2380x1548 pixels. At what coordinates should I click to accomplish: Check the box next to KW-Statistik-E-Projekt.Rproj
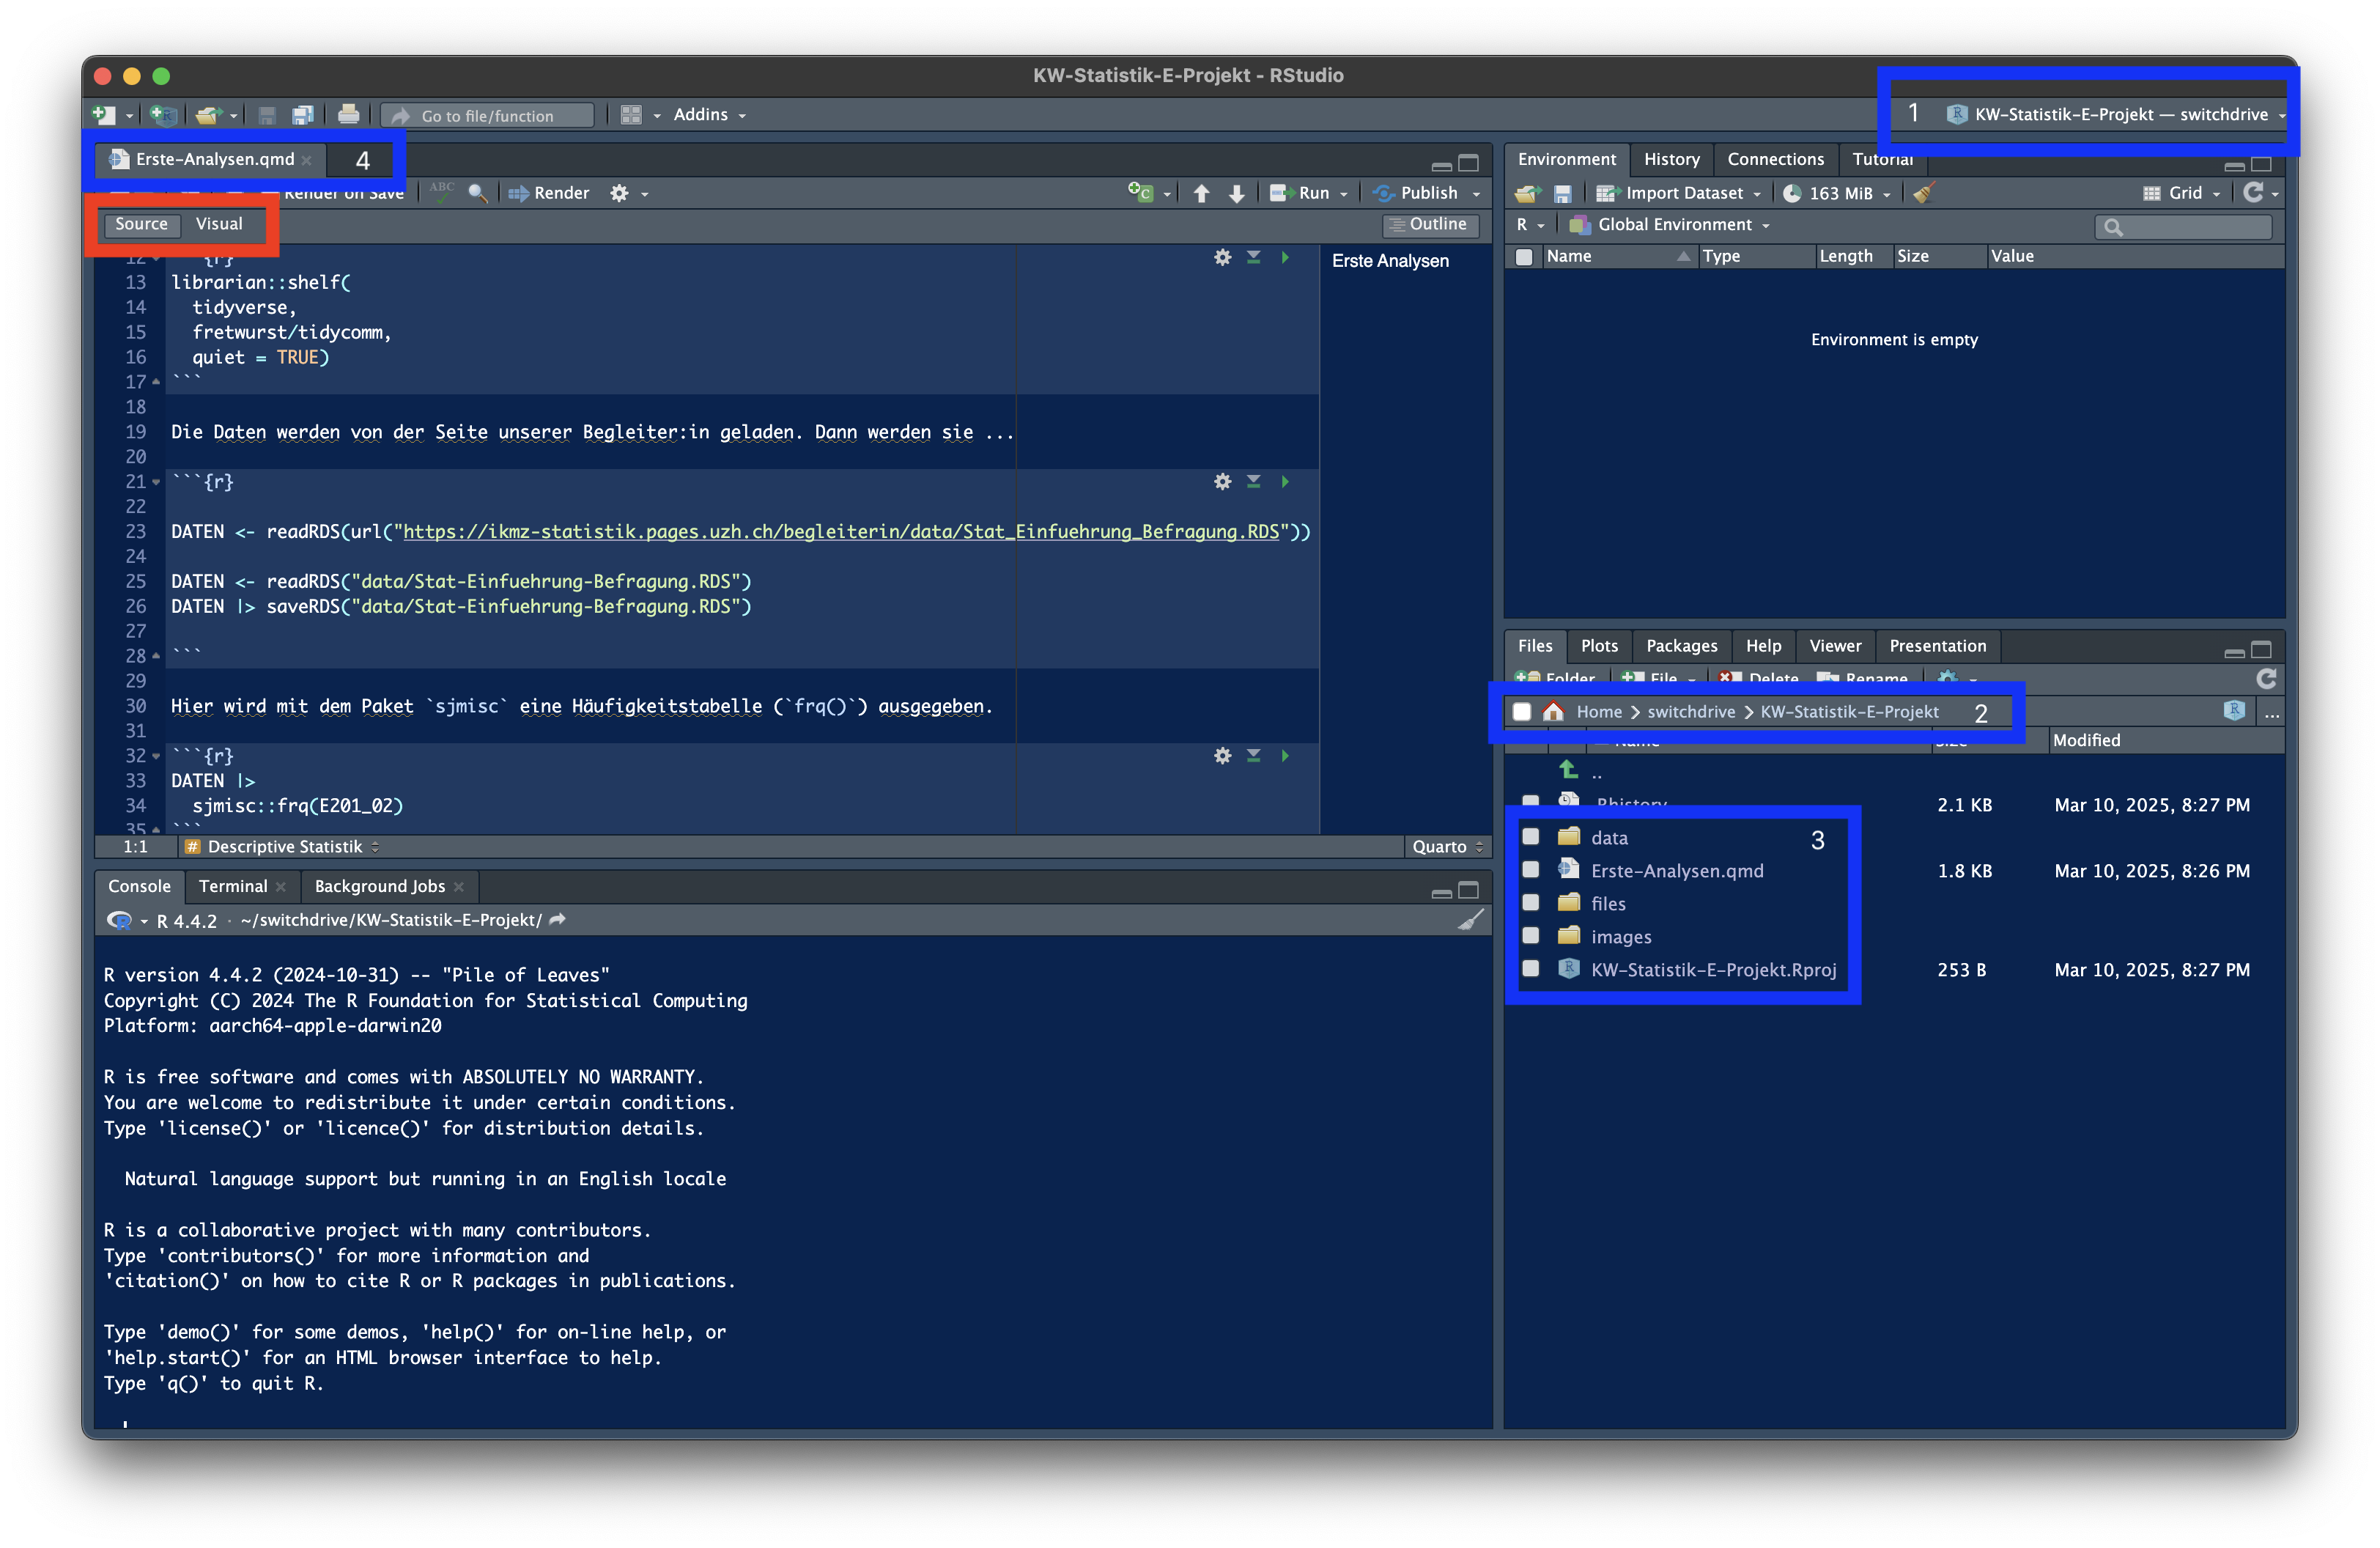1530,969
